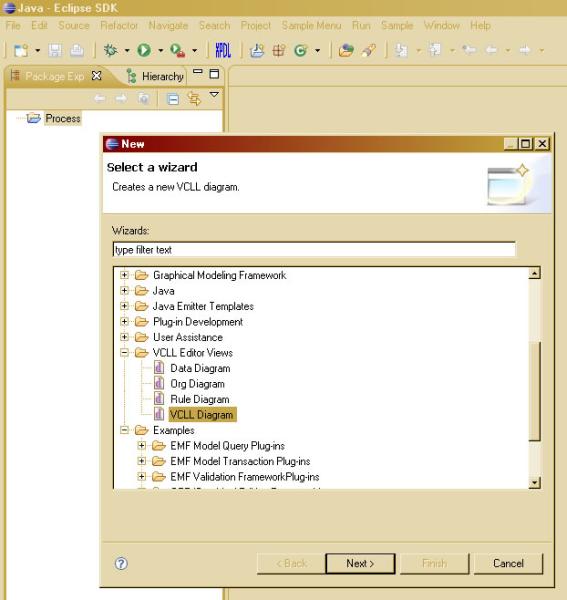Image resolution: width=567 pixels, height=600 pixels.
Task: Expand the Java wizard folder
Action: [x=124, y=290]
